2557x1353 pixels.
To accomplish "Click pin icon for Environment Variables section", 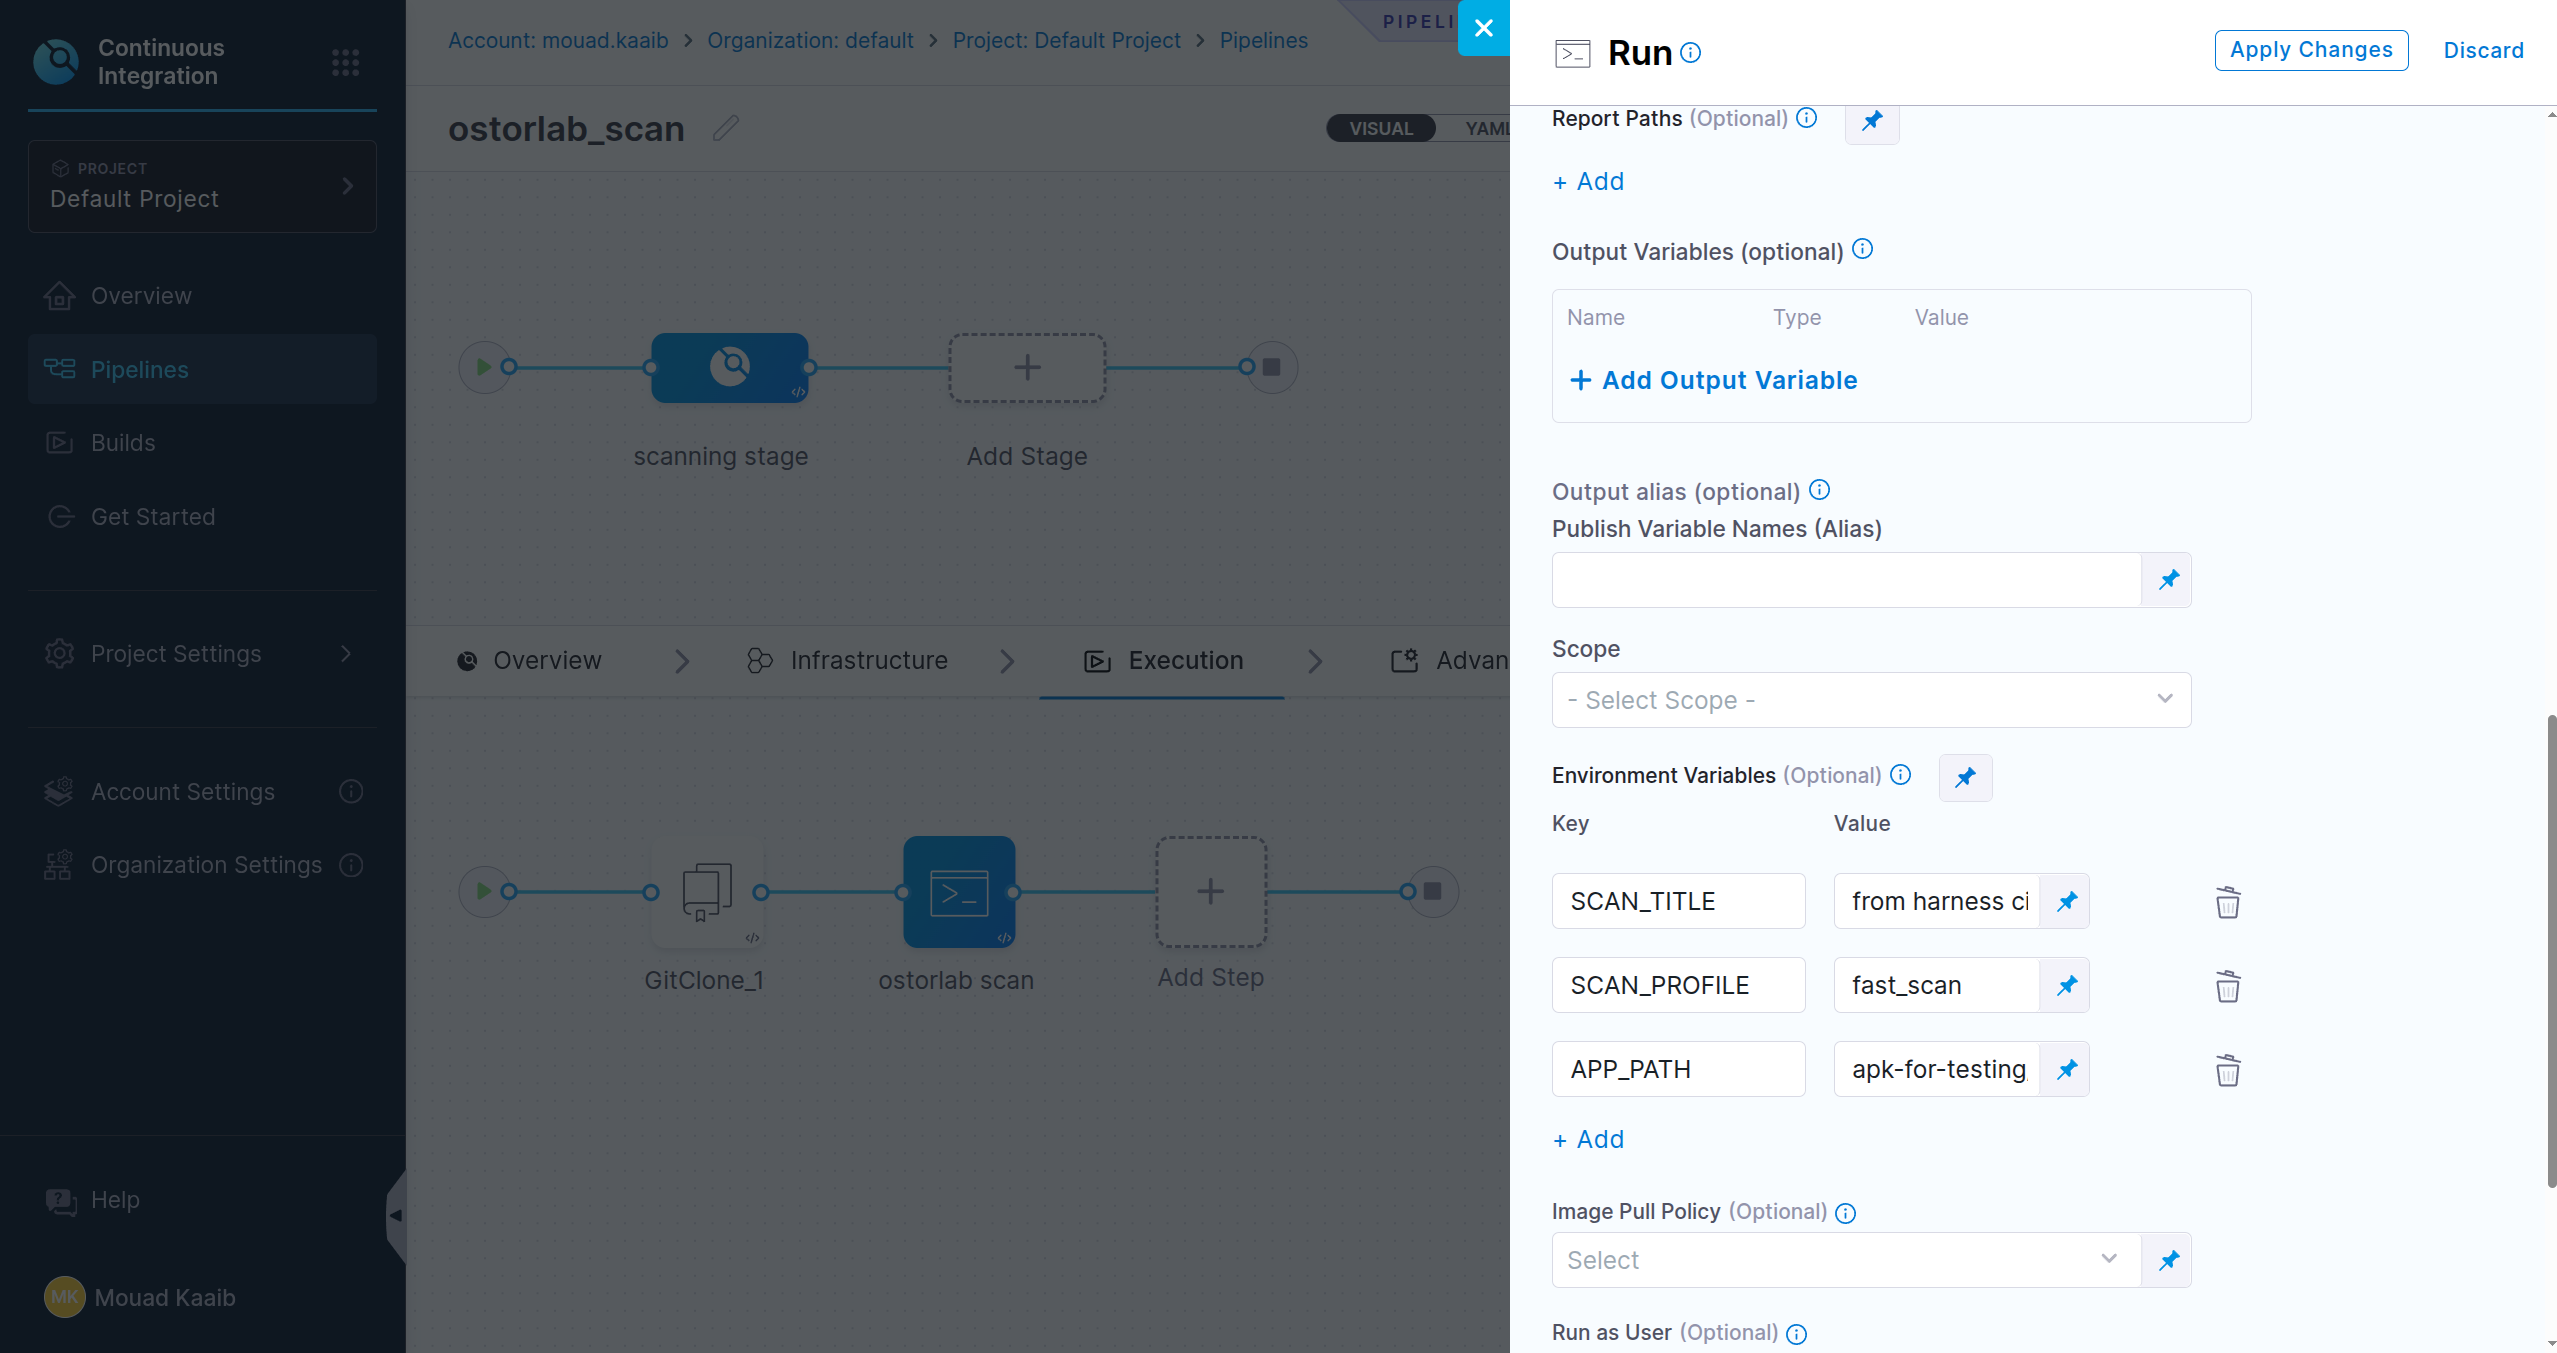I will (x=1964, y=777).
